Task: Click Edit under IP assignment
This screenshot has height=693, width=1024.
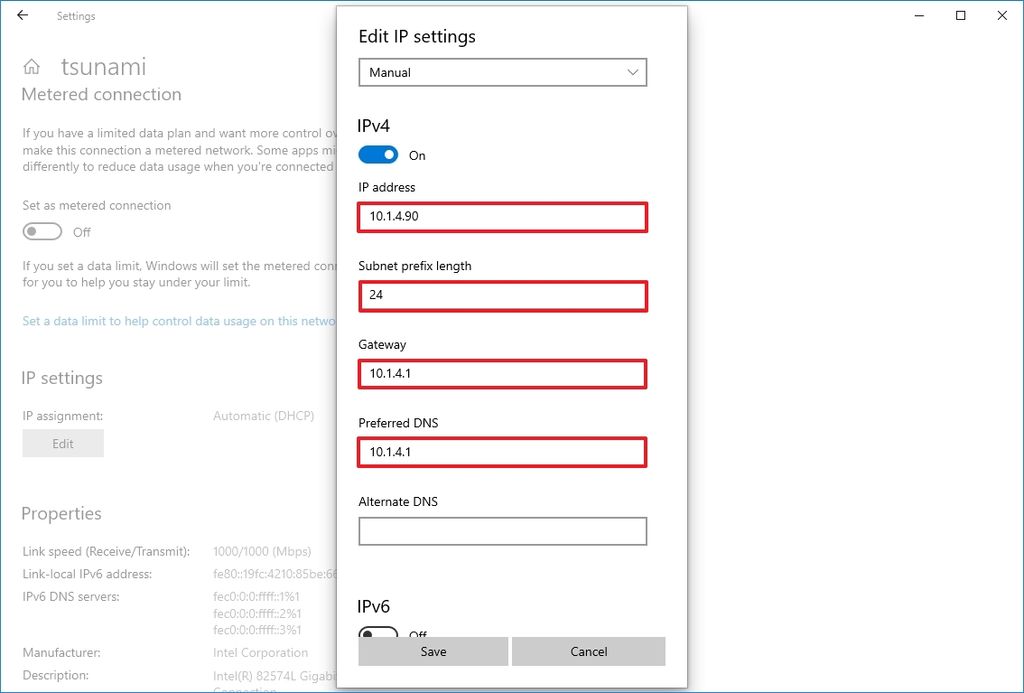Action: pos(62,443)
